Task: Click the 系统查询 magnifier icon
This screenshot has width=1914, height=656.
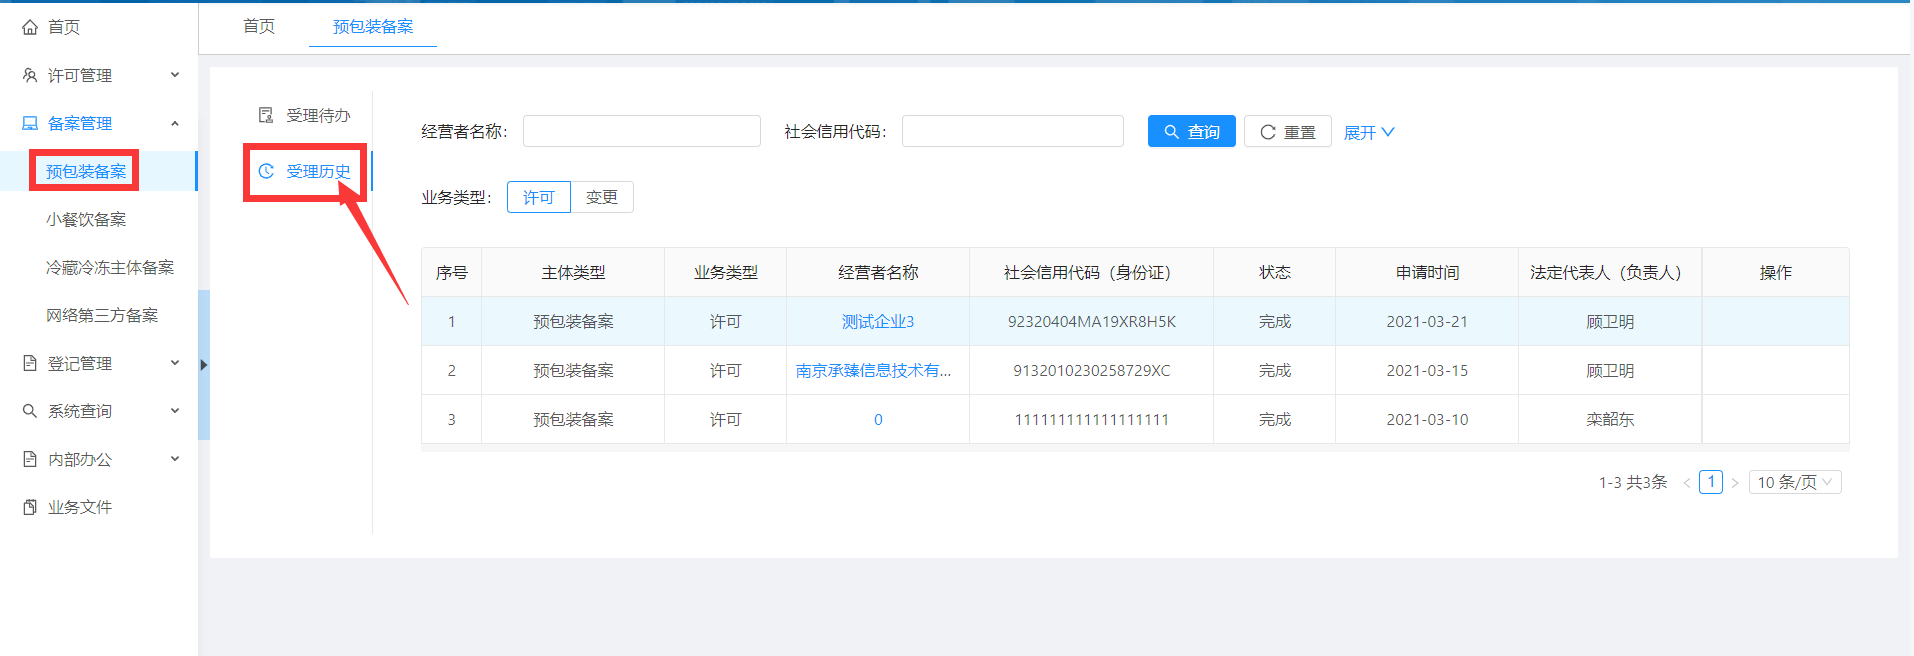Action: (x=30, y=411)
